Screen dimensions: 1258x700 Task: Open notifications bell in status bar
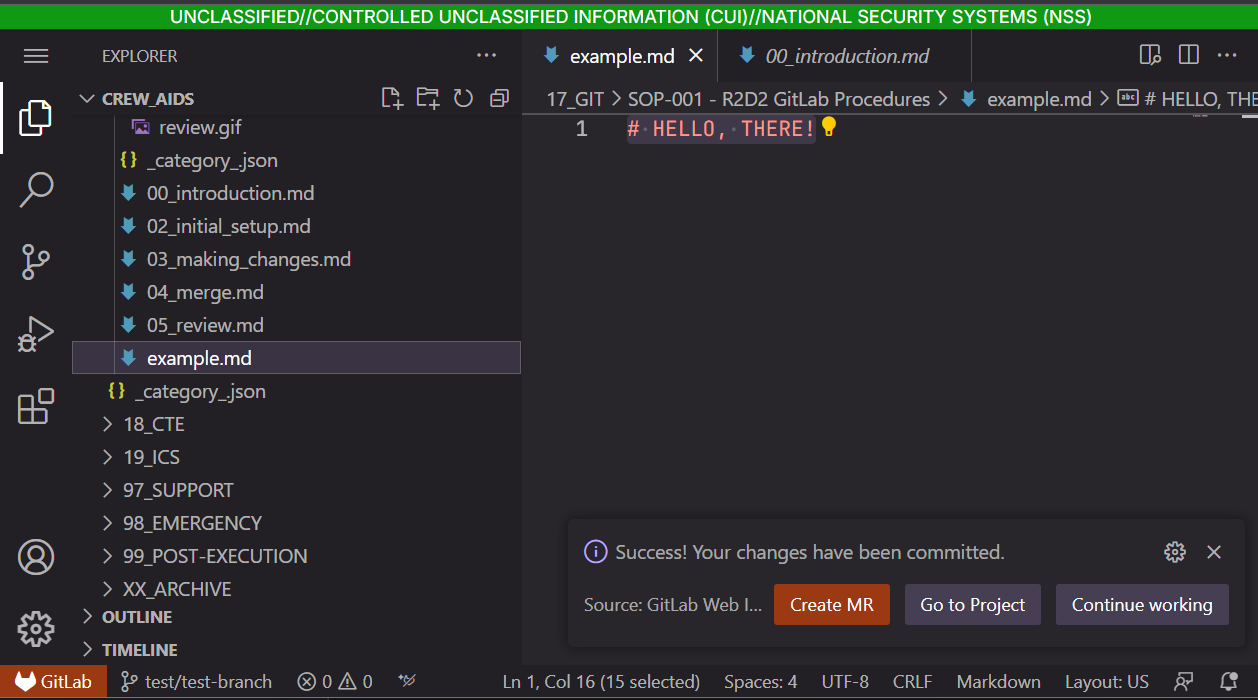point(1229,682)
